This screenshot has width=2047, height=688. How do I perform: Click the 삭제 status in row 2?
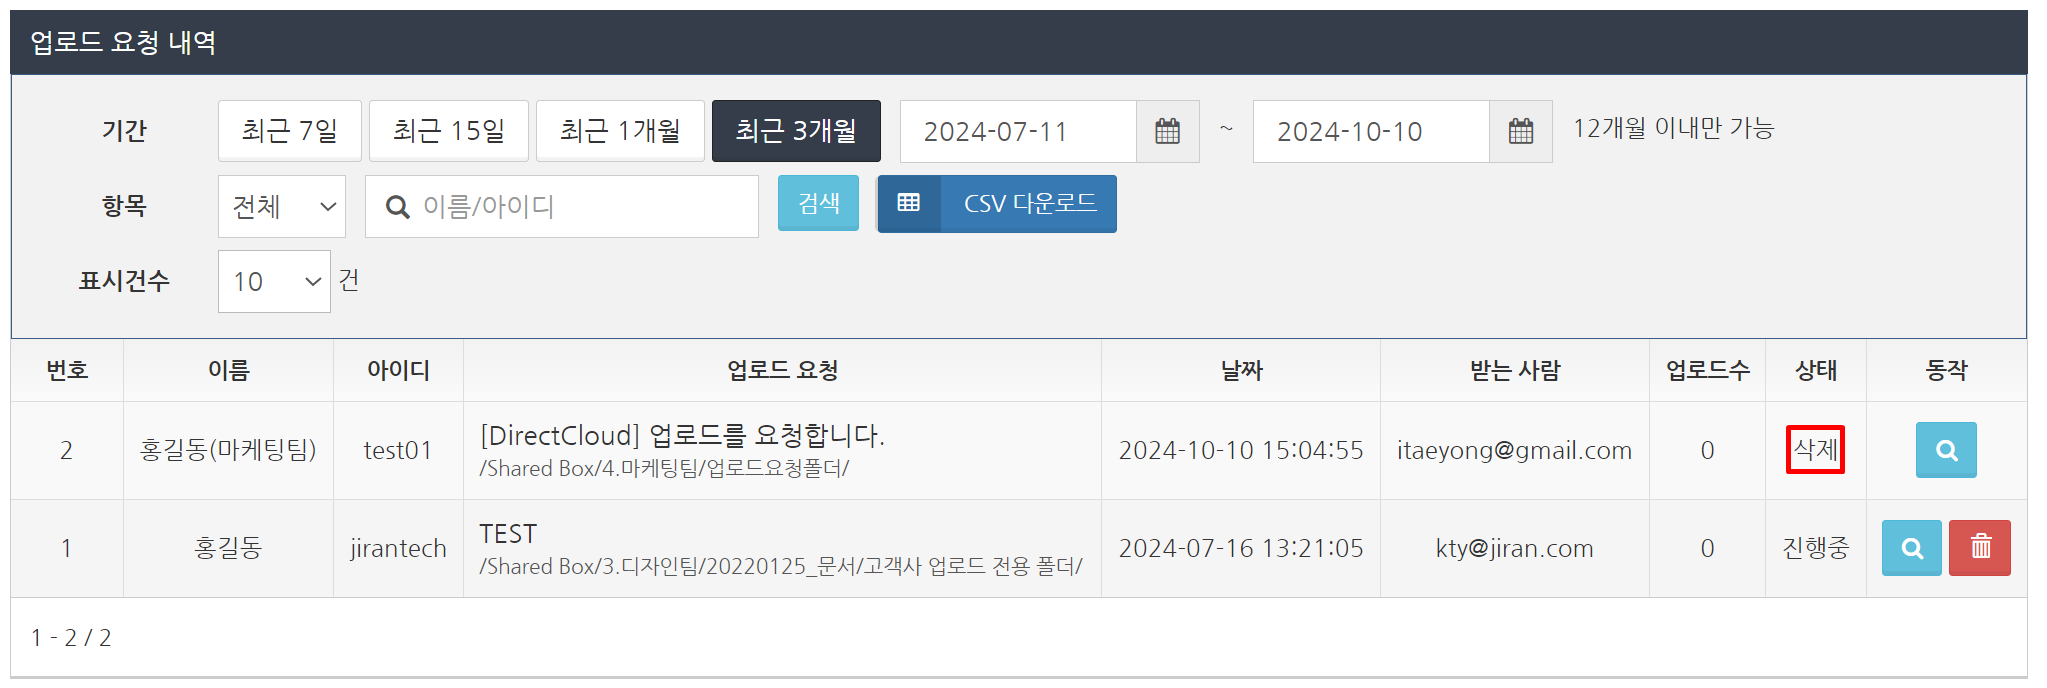click(x=1815, y=450)
